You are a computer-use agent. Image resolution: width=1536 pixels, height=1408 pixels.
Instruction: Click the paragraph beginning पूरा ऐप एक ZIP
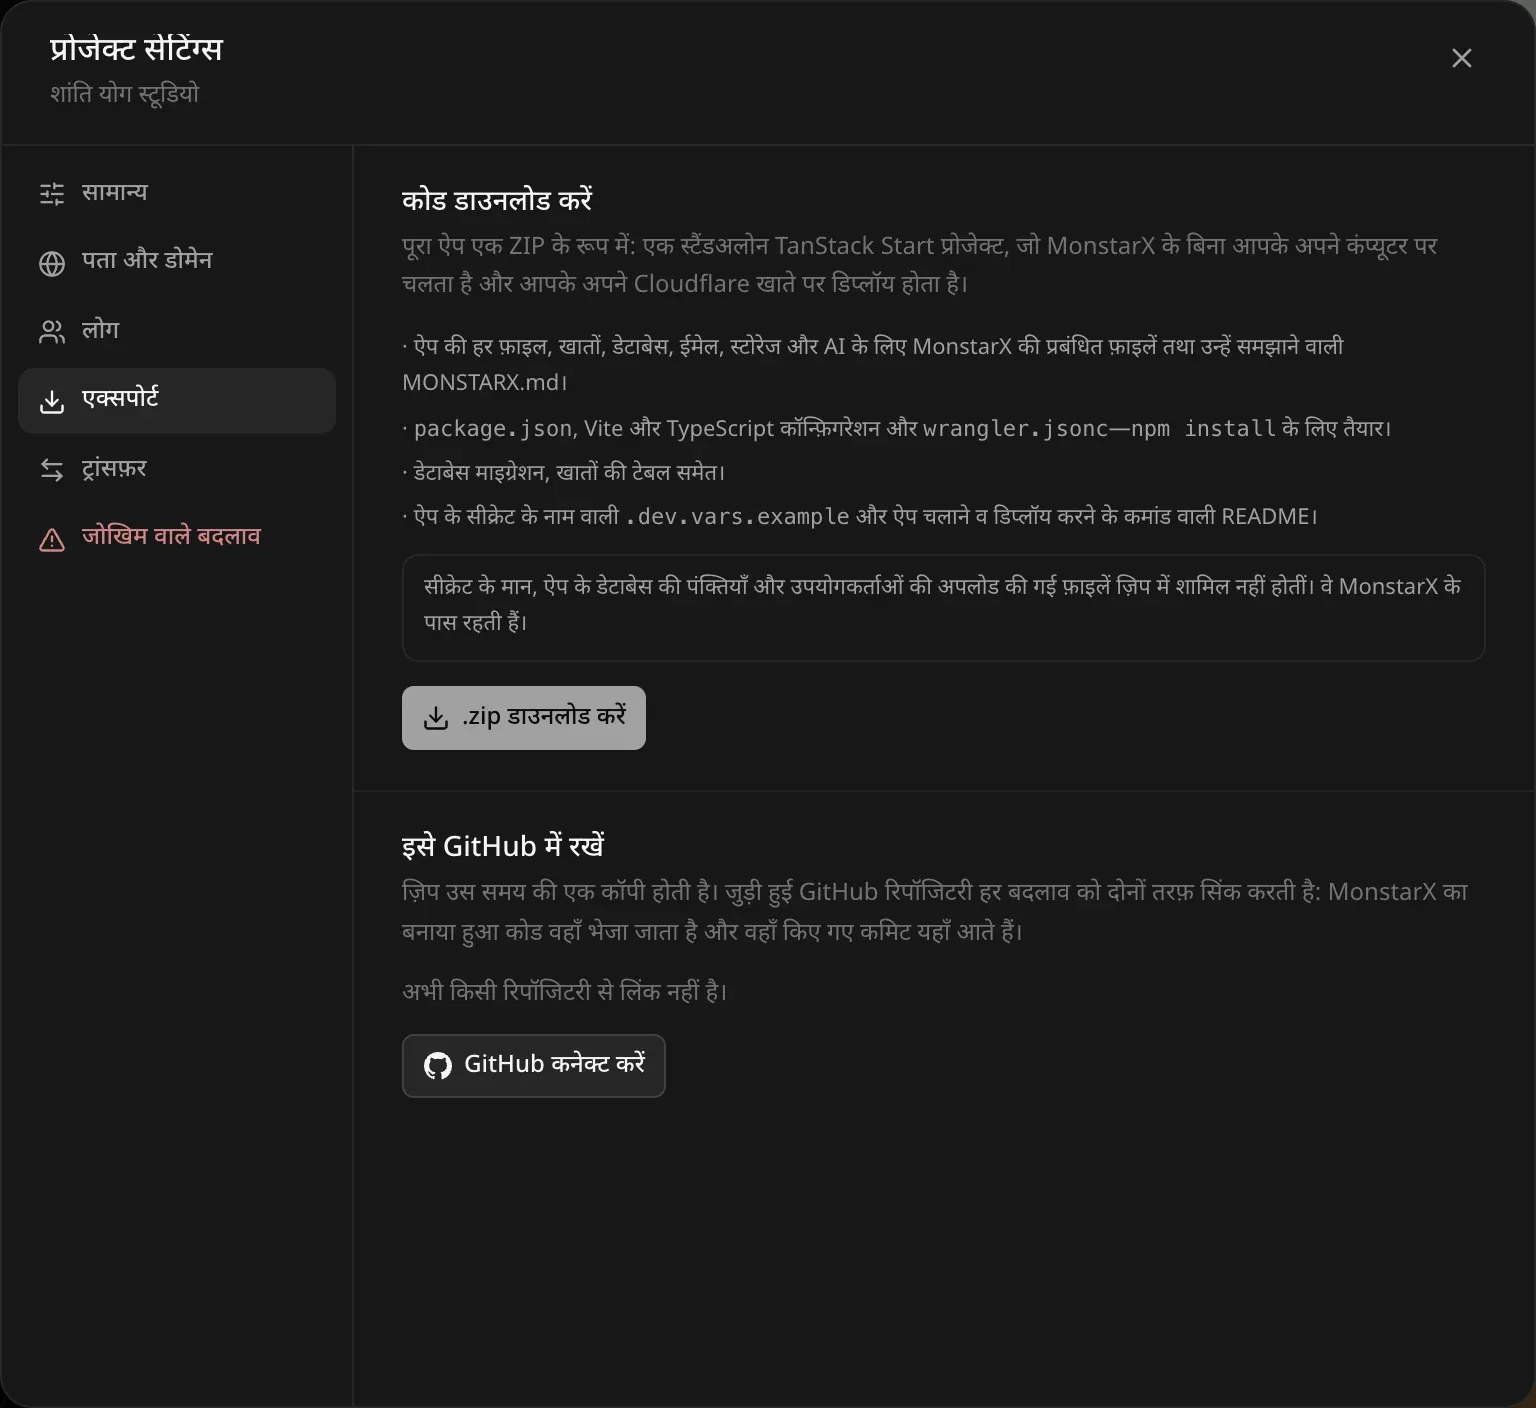tap(920, 265)
